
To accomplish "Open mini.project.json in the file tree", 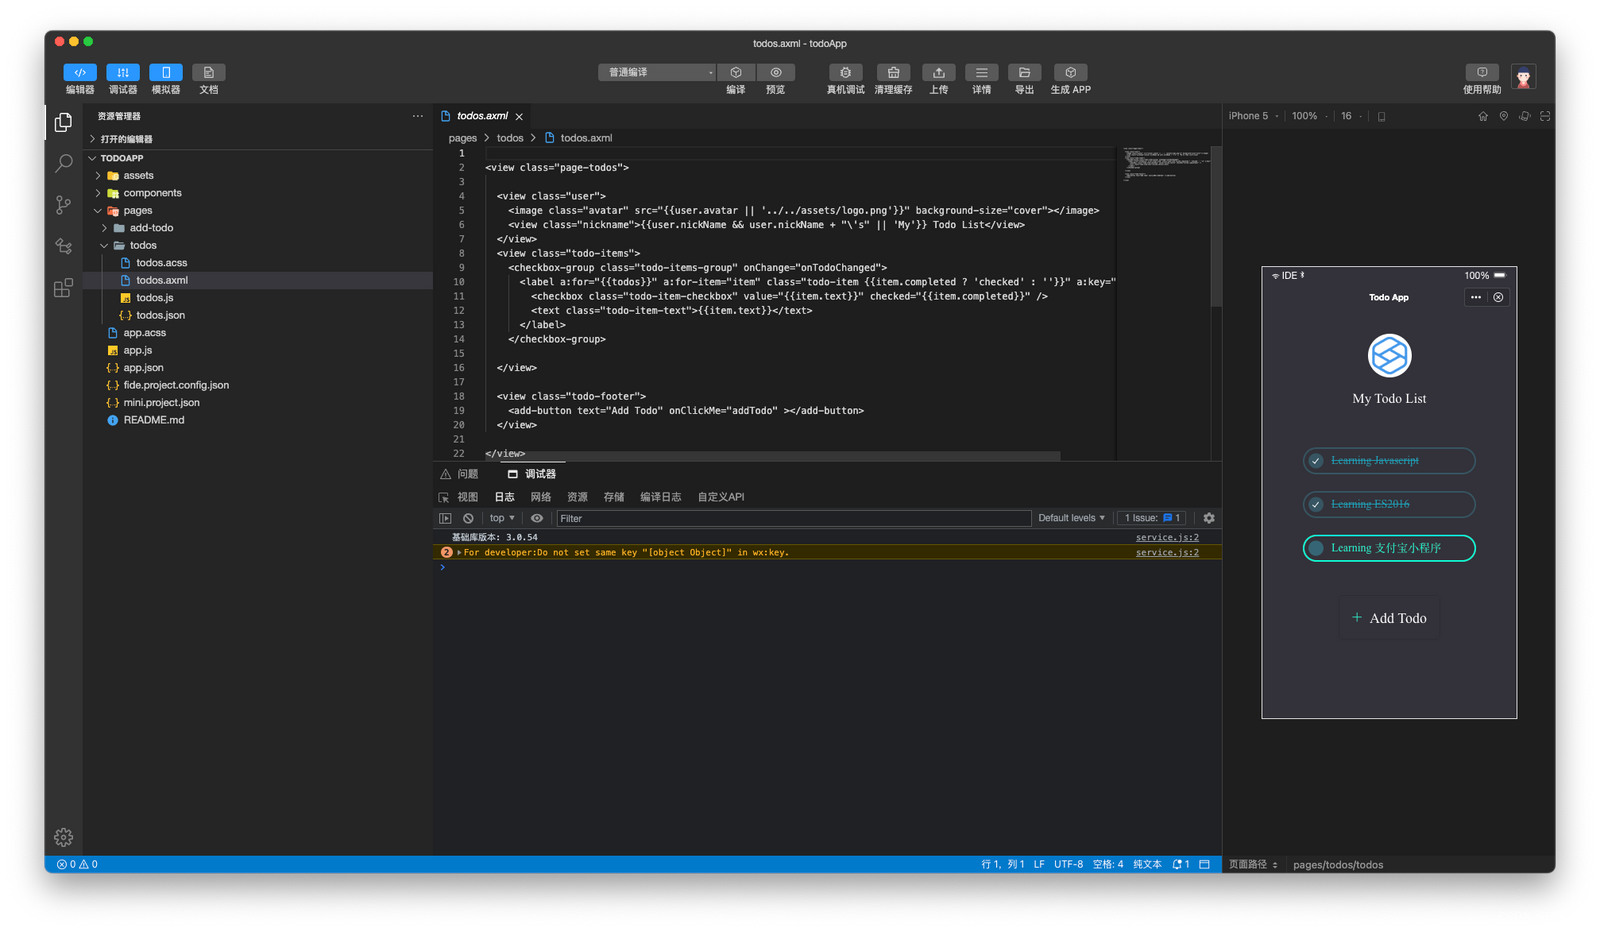I will pos(161,403).
